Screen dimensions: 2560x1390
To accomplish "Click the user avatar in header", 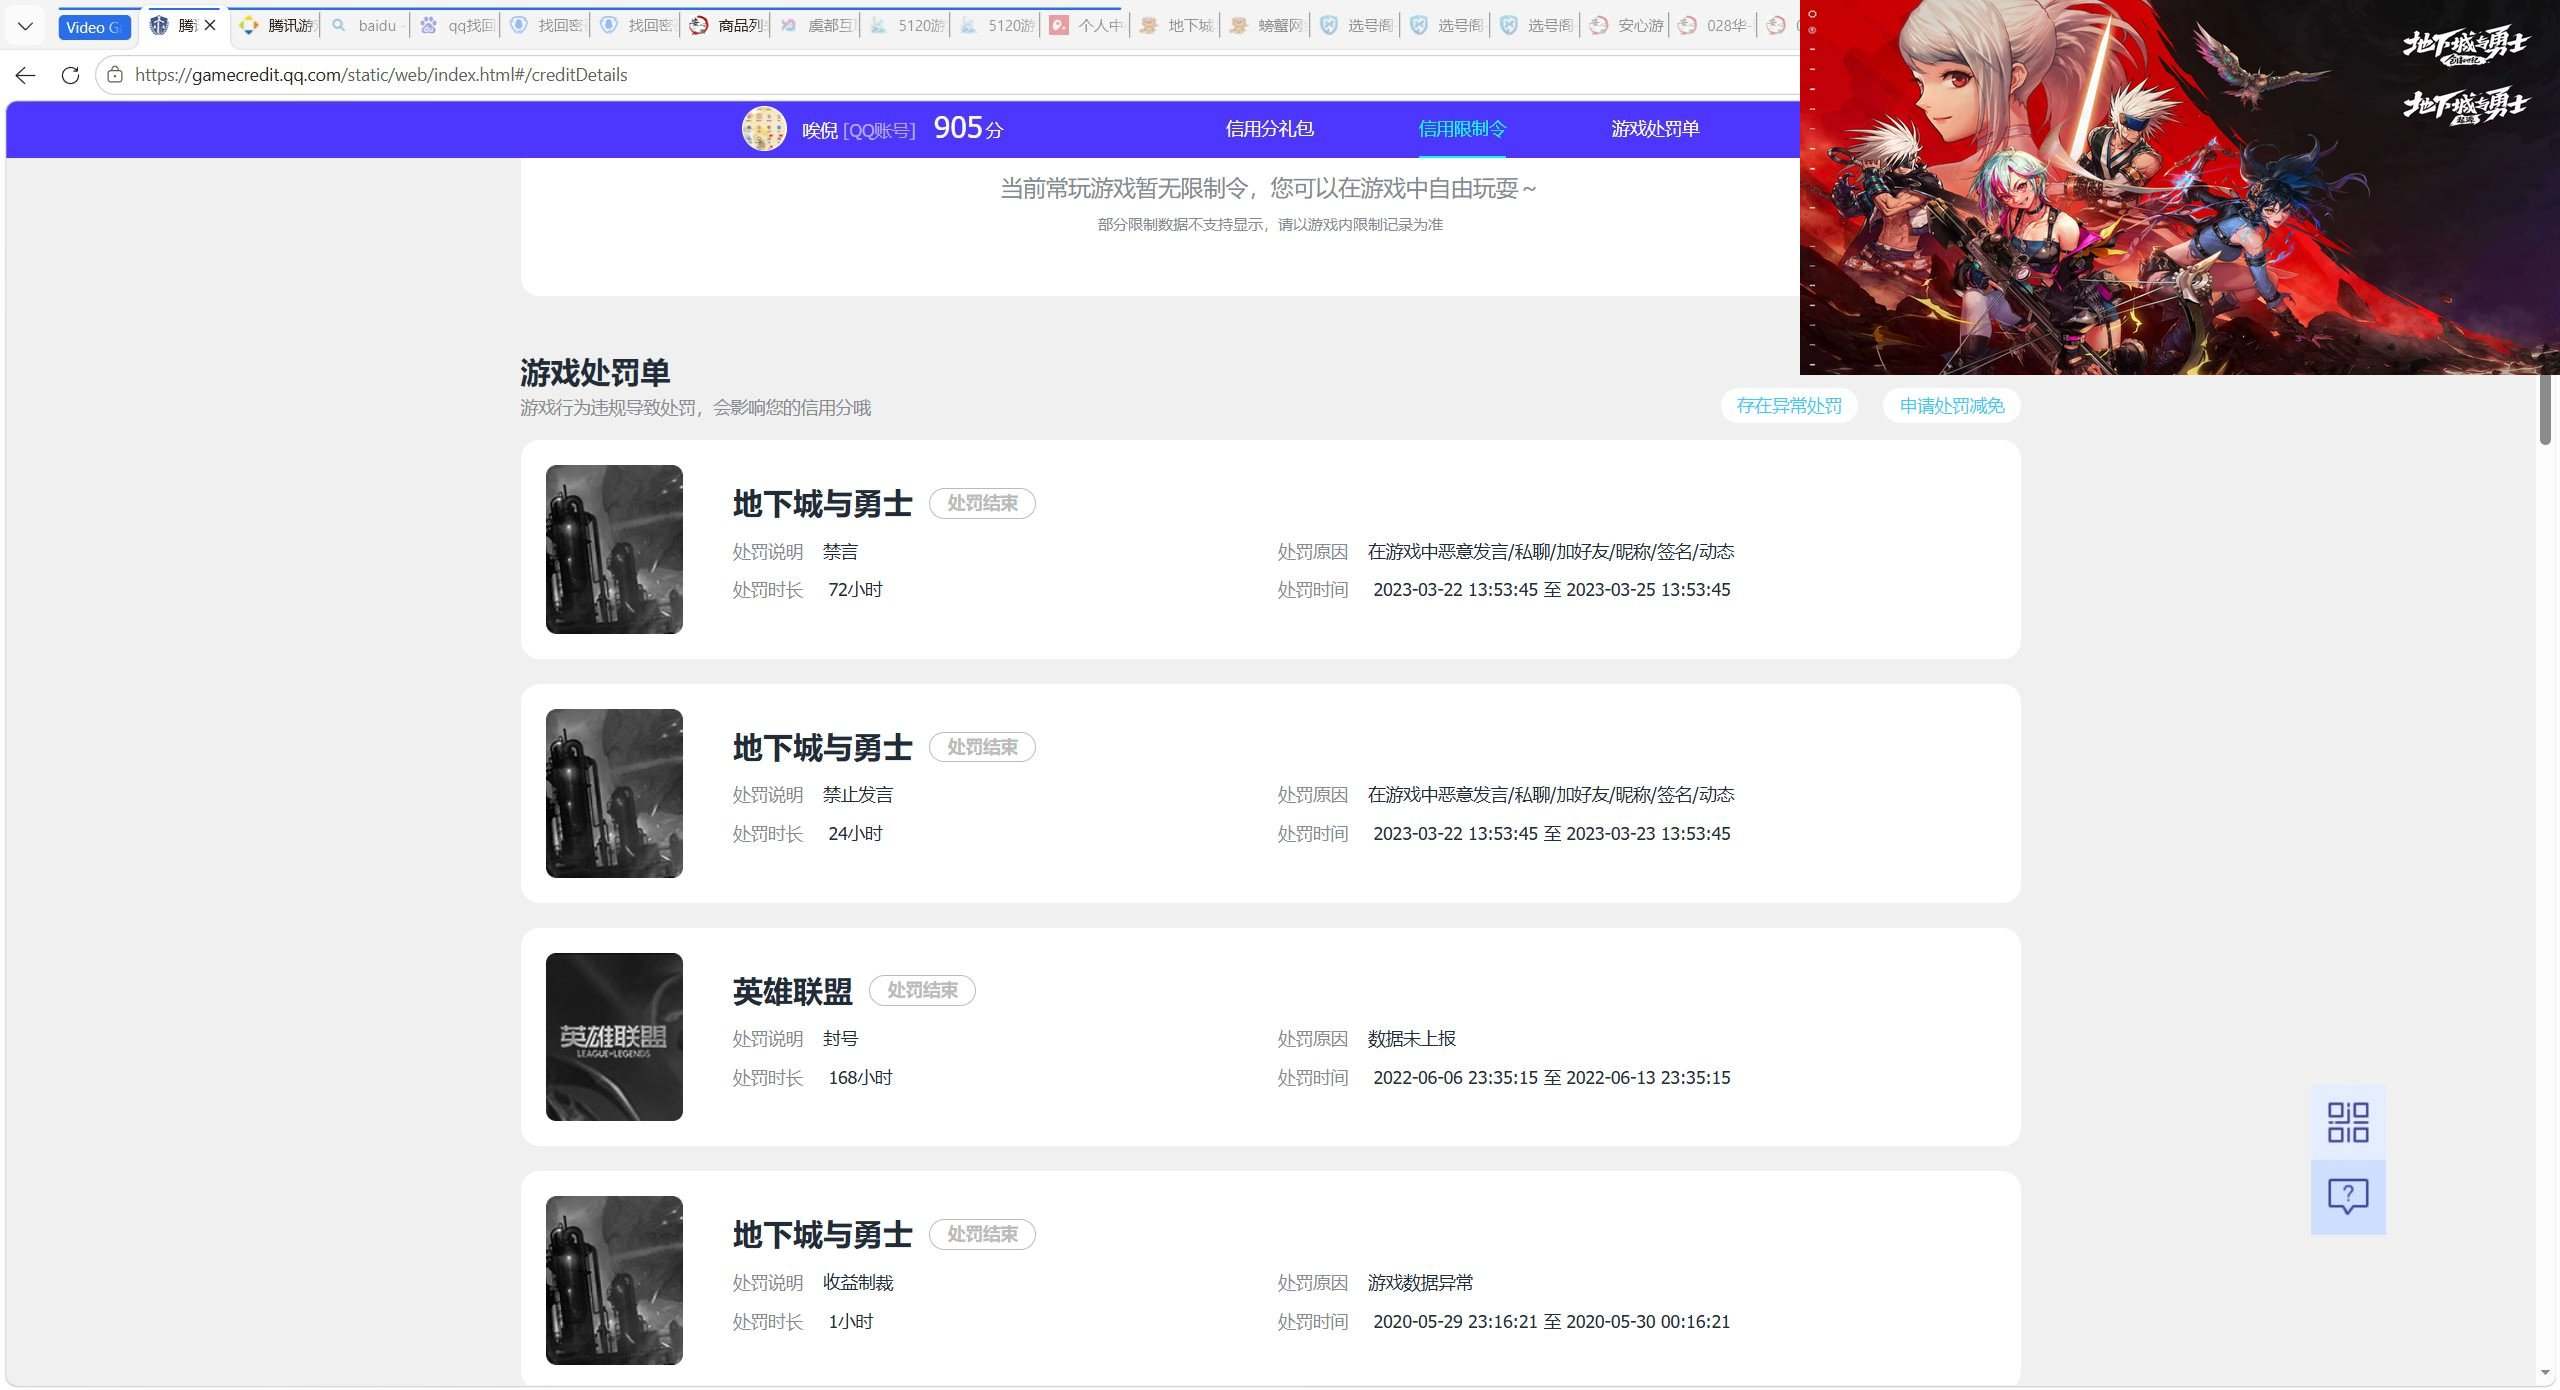I will coord(764,129).
